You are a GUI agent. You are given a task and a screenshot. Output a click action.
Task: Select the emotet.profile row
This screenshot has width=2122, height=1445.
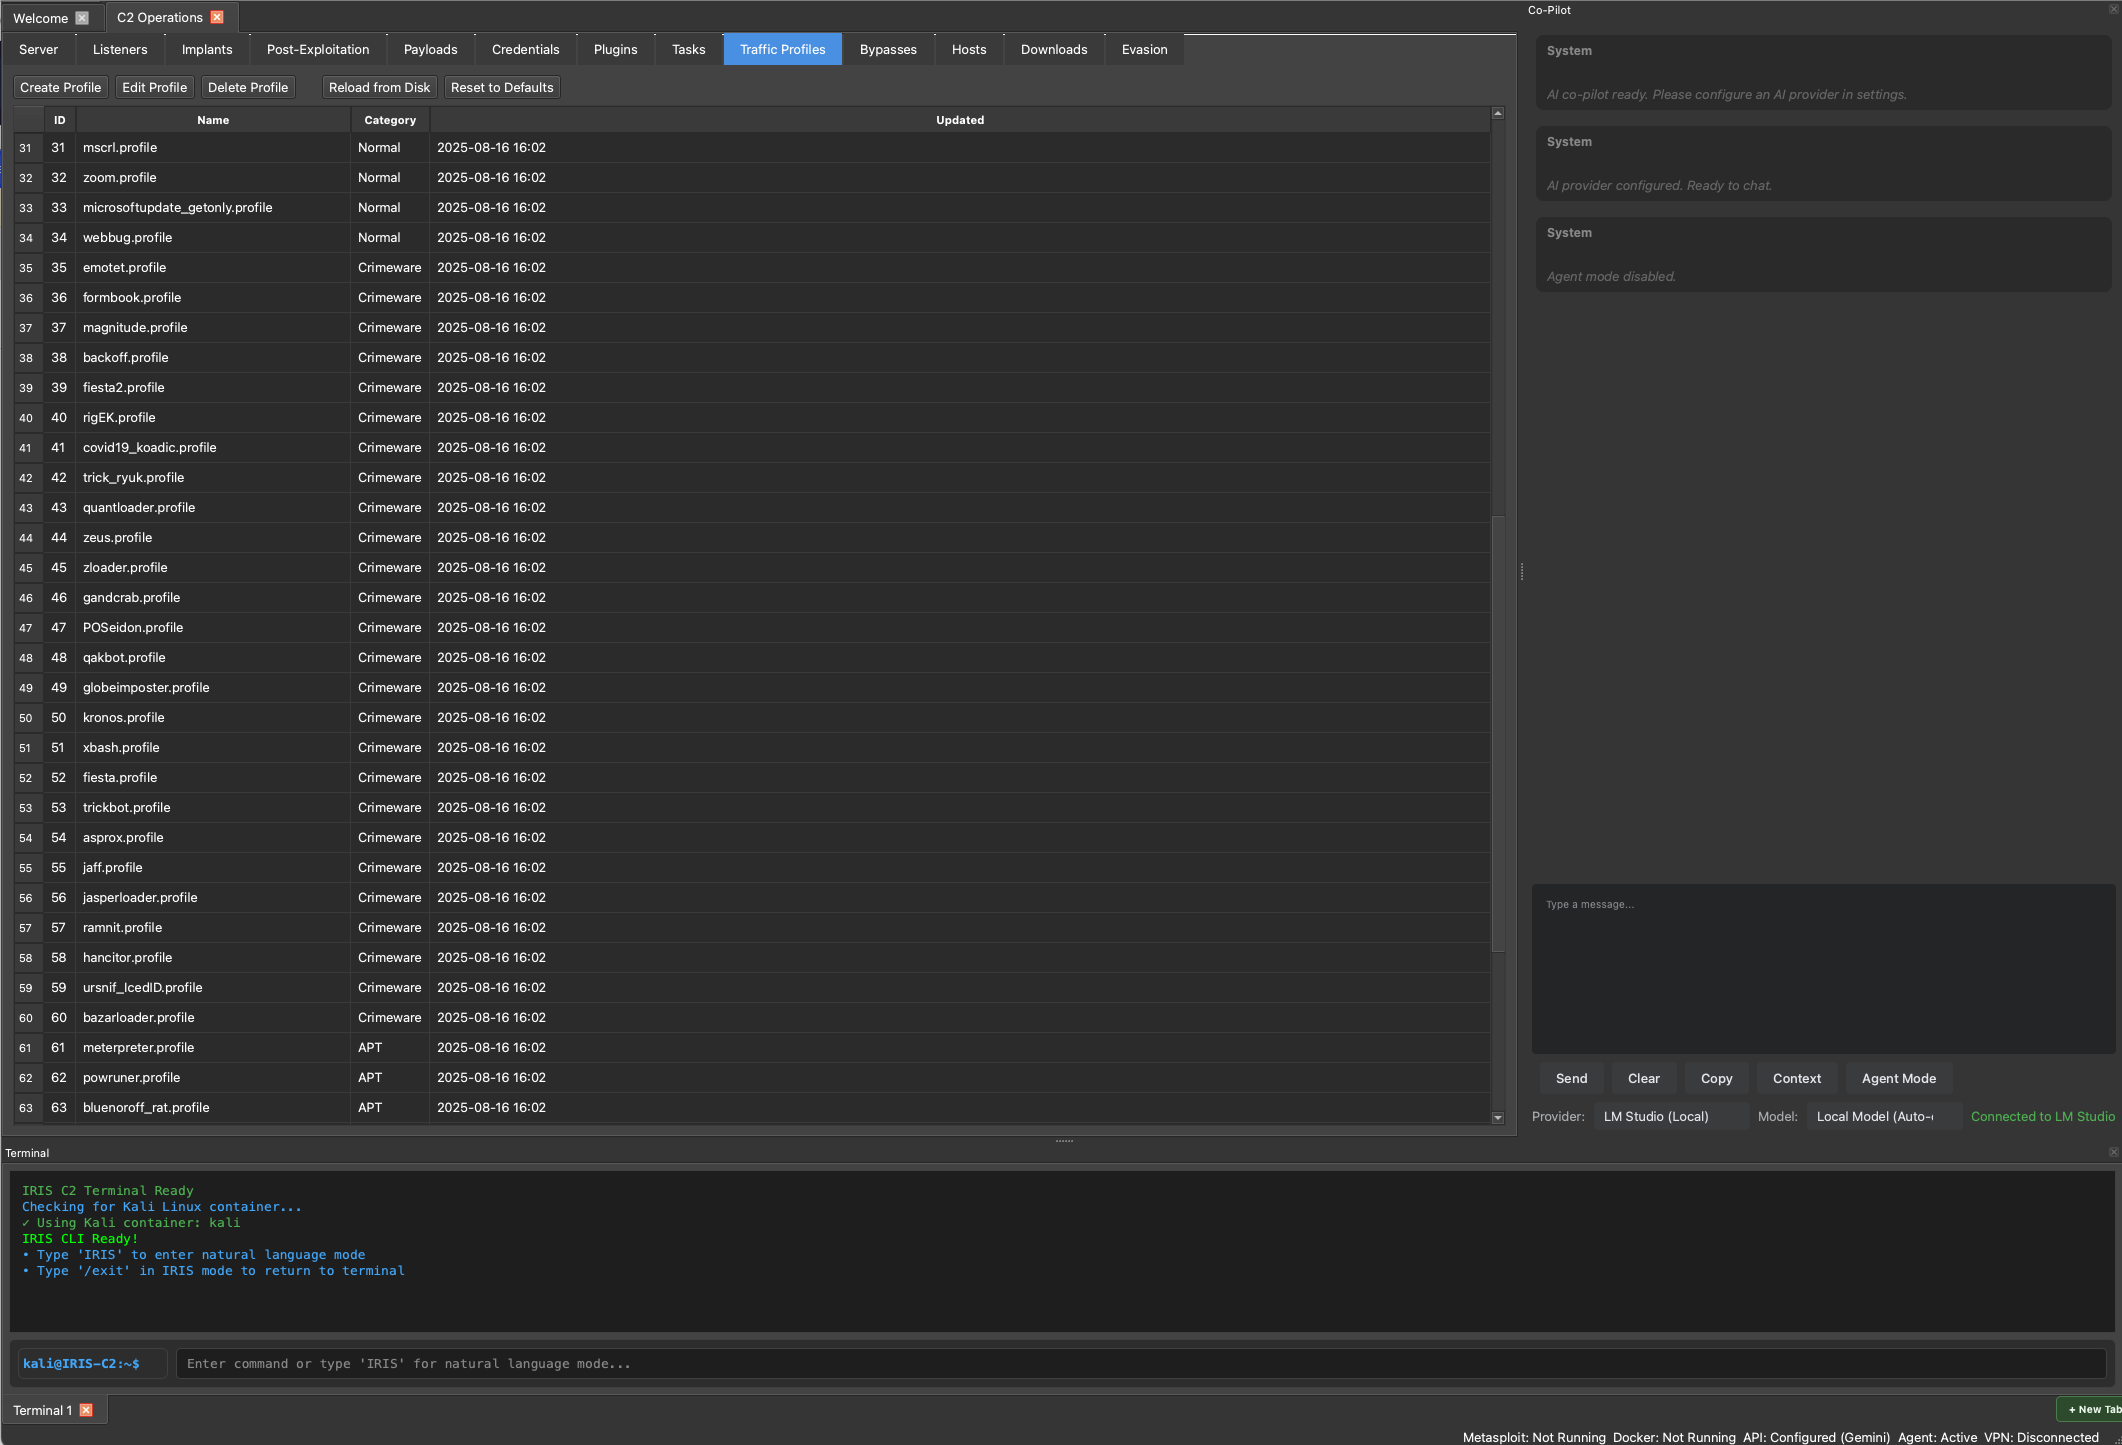click(x=752, y=267)
